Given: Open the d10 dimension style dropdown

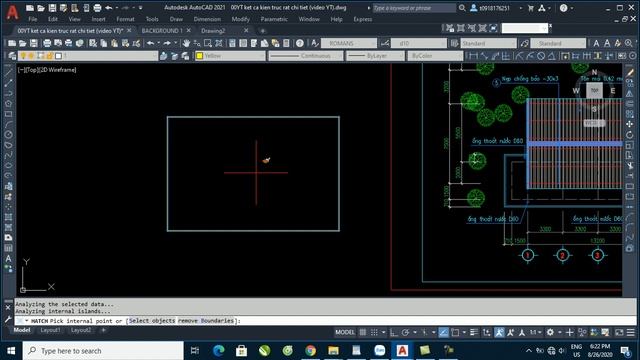Looking at the screenshot, I should tap(419, 43).
